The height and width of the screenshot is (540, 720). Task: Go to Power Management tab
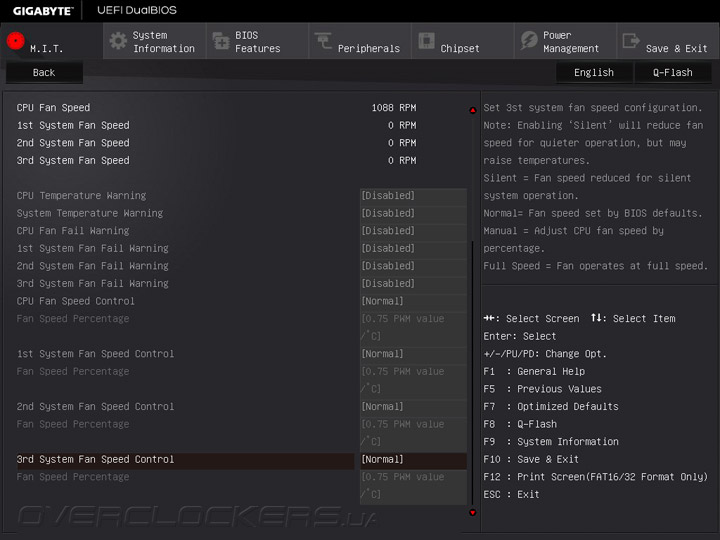coord(565,41)
